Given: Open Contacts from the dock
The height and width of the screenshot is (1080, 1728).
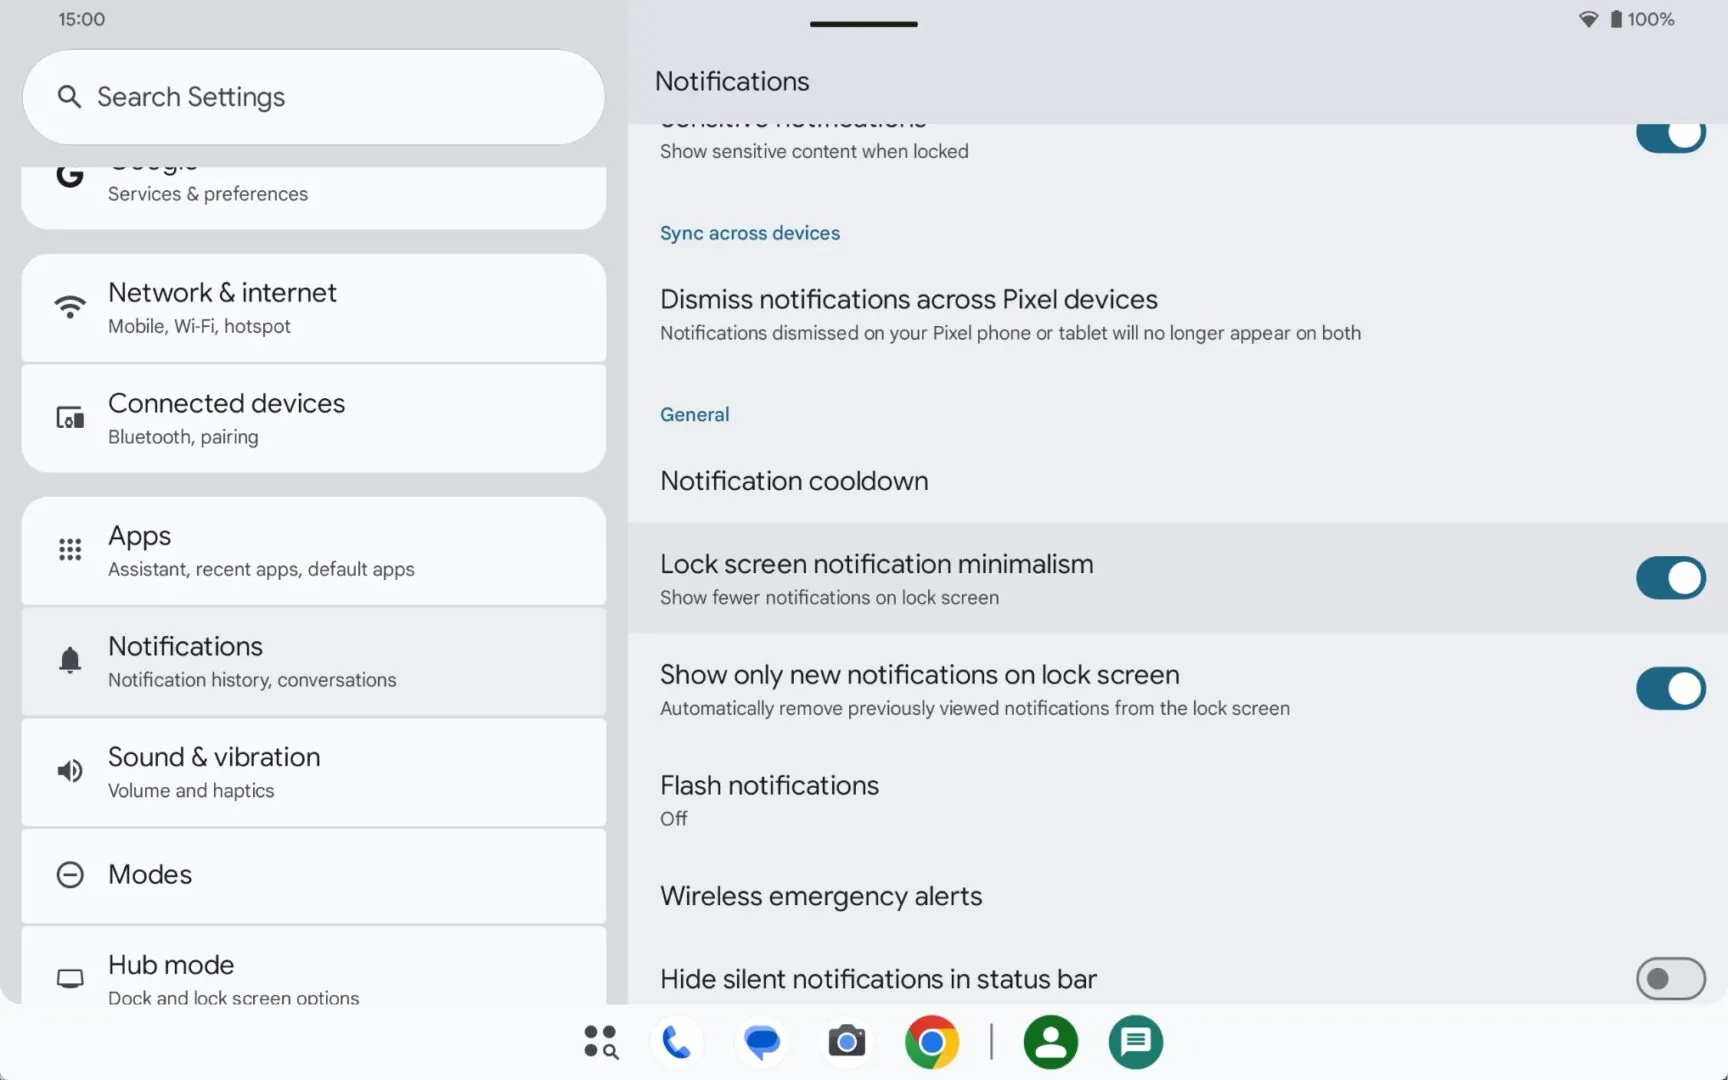Looking at the screenshot, I should [x=1051, y=1042].
